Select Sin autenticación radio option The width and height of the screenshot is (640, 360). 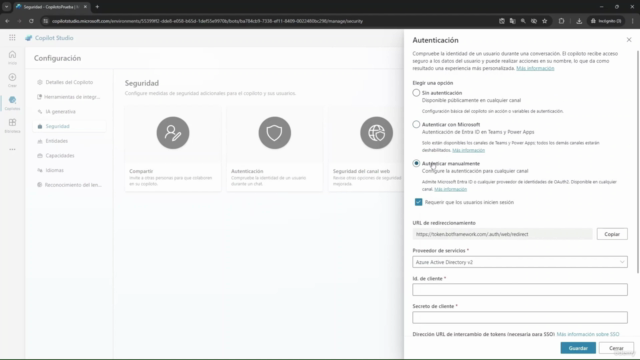tap(416, 93)
